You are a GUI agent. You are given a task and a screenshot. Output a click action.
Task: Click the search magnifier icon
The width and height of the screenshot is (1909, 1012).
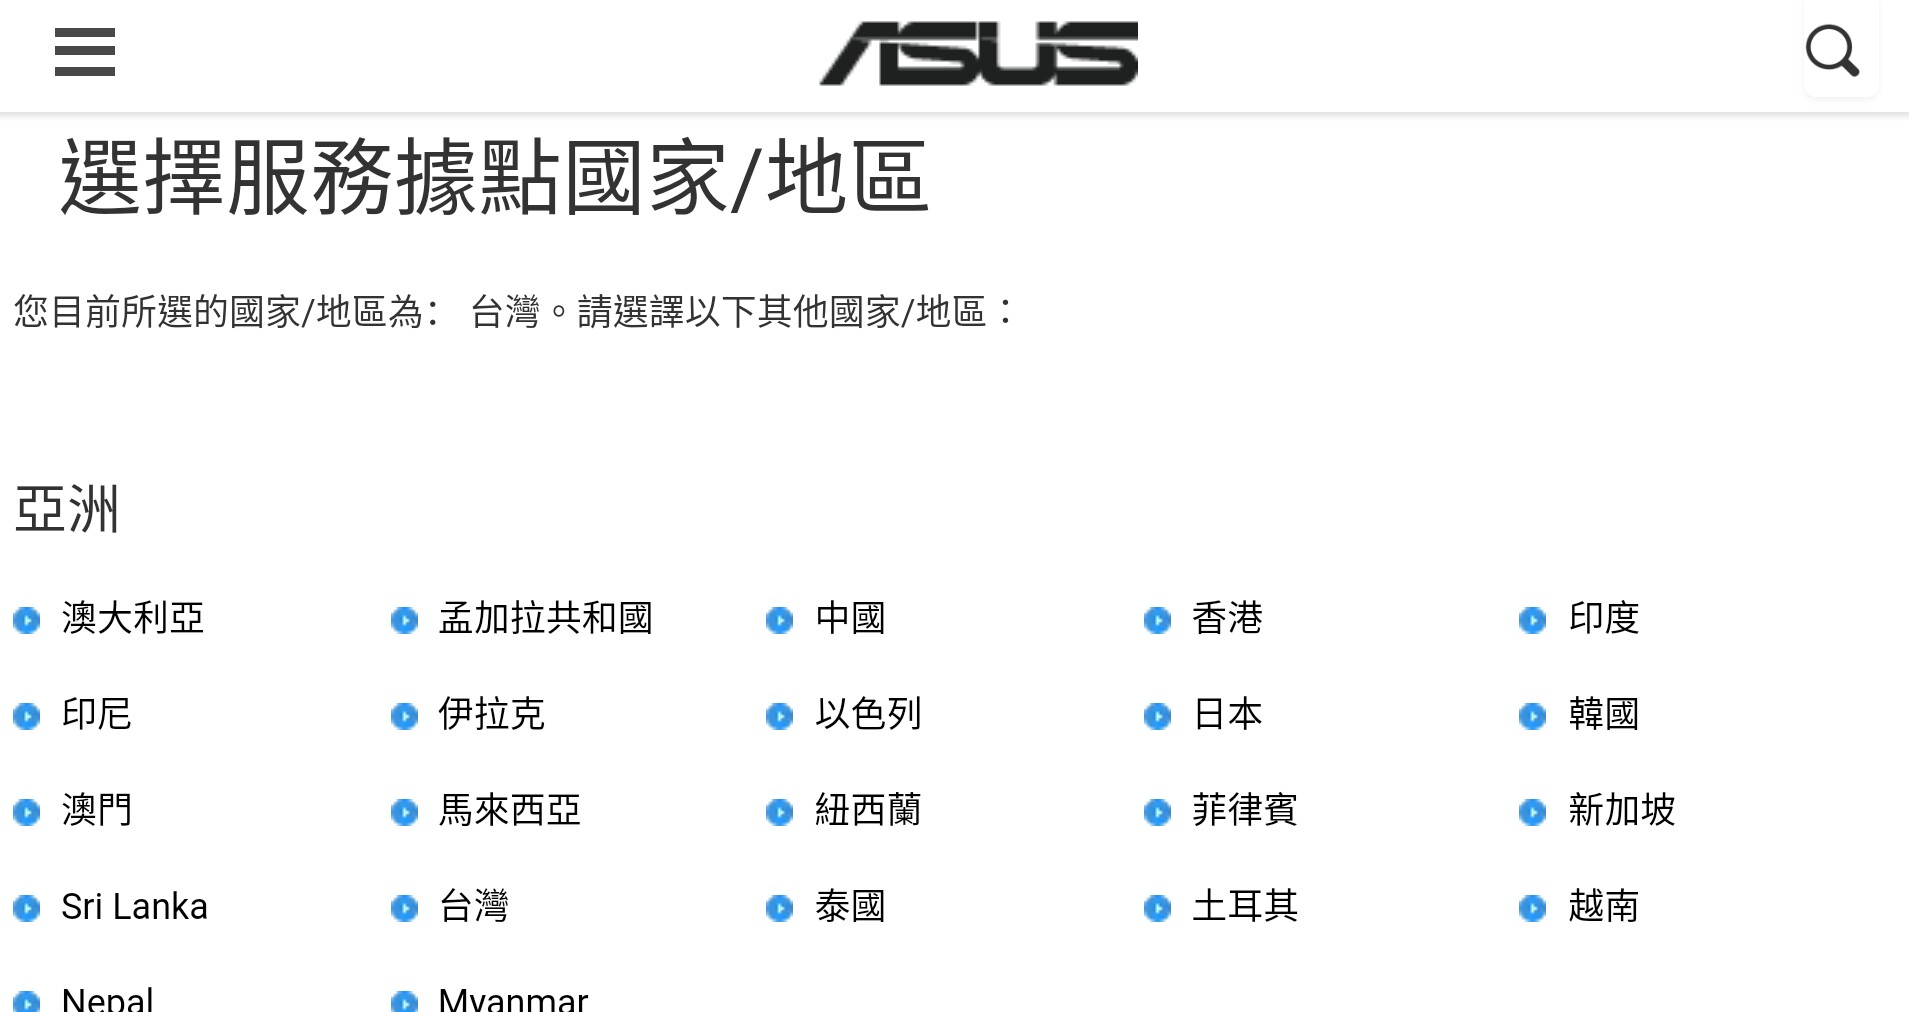(1832, 52)
